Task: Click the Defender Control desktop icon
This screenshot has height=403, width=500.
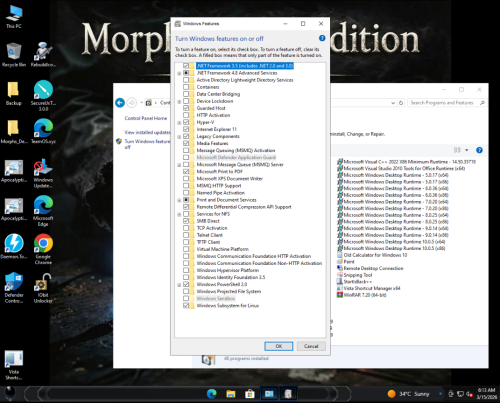Action: click(14, 288)
